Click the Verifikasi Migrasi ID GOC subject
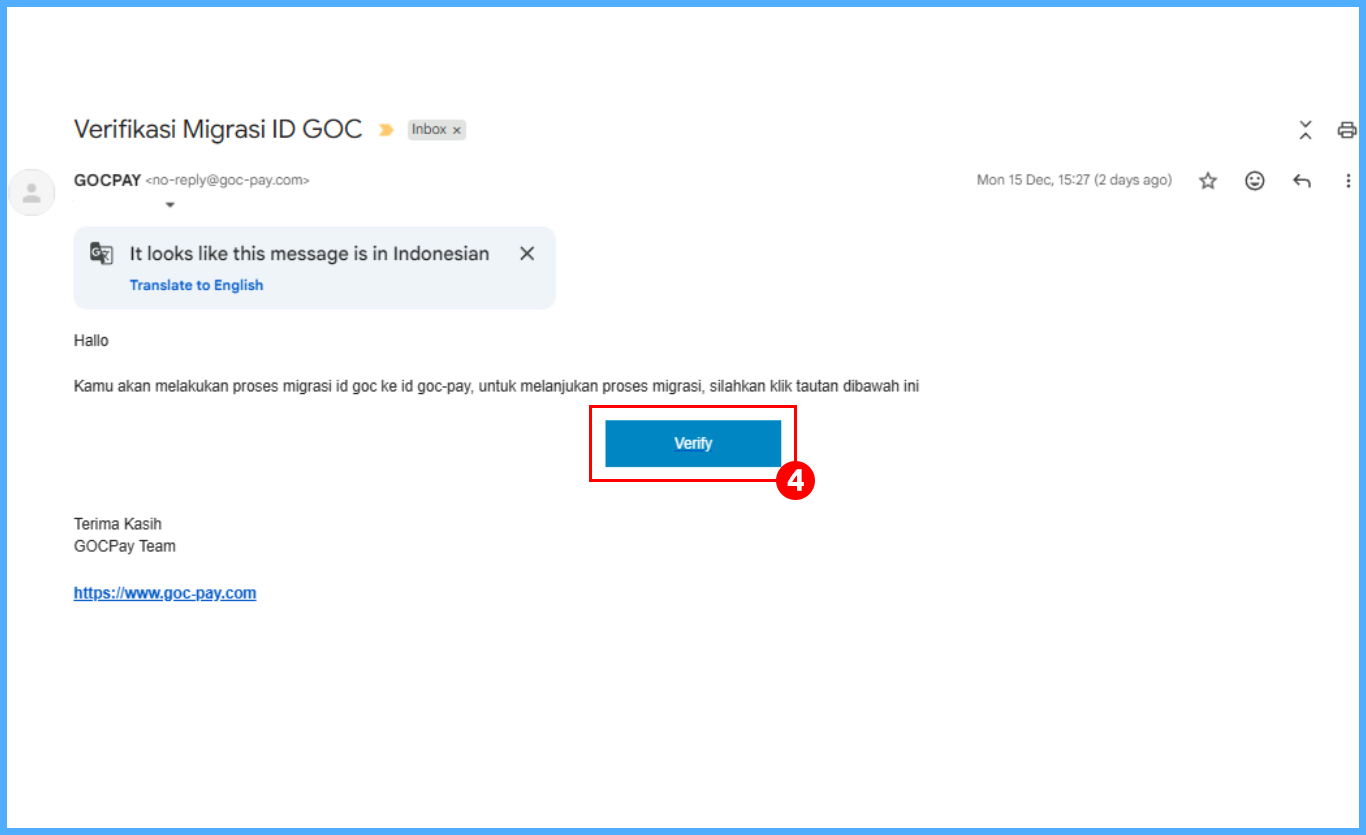Screen dimensions: 1366x835 coord(218,129)
